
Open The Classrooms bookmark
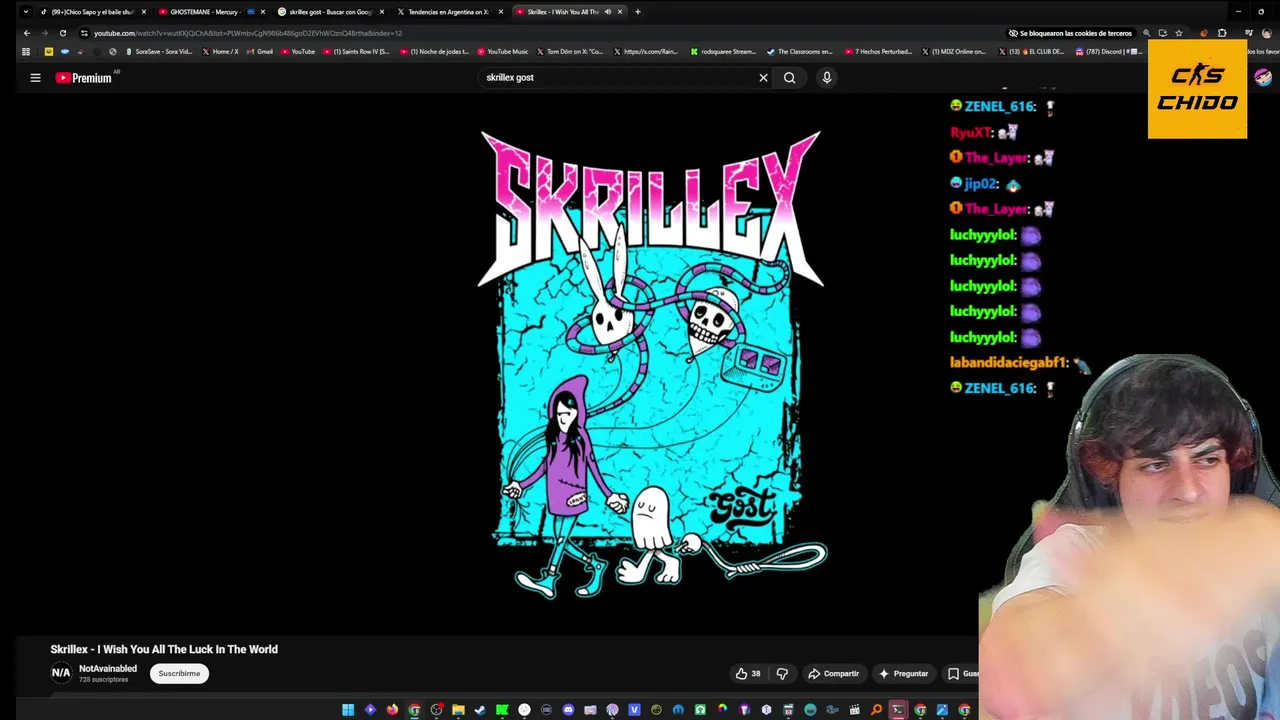click(x=800, y=51)
